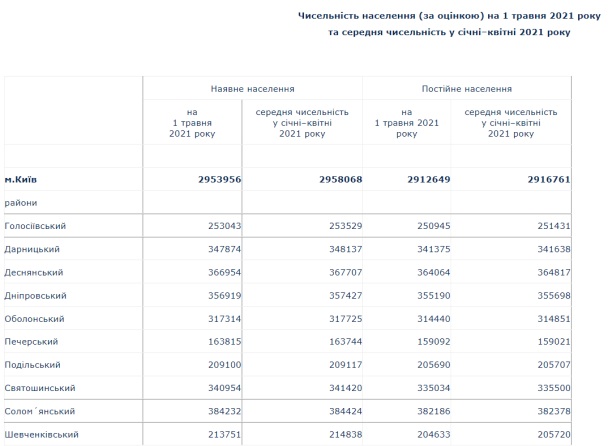Select Голосіївський value 250945
608x446 pixels.
coord(434,226)
